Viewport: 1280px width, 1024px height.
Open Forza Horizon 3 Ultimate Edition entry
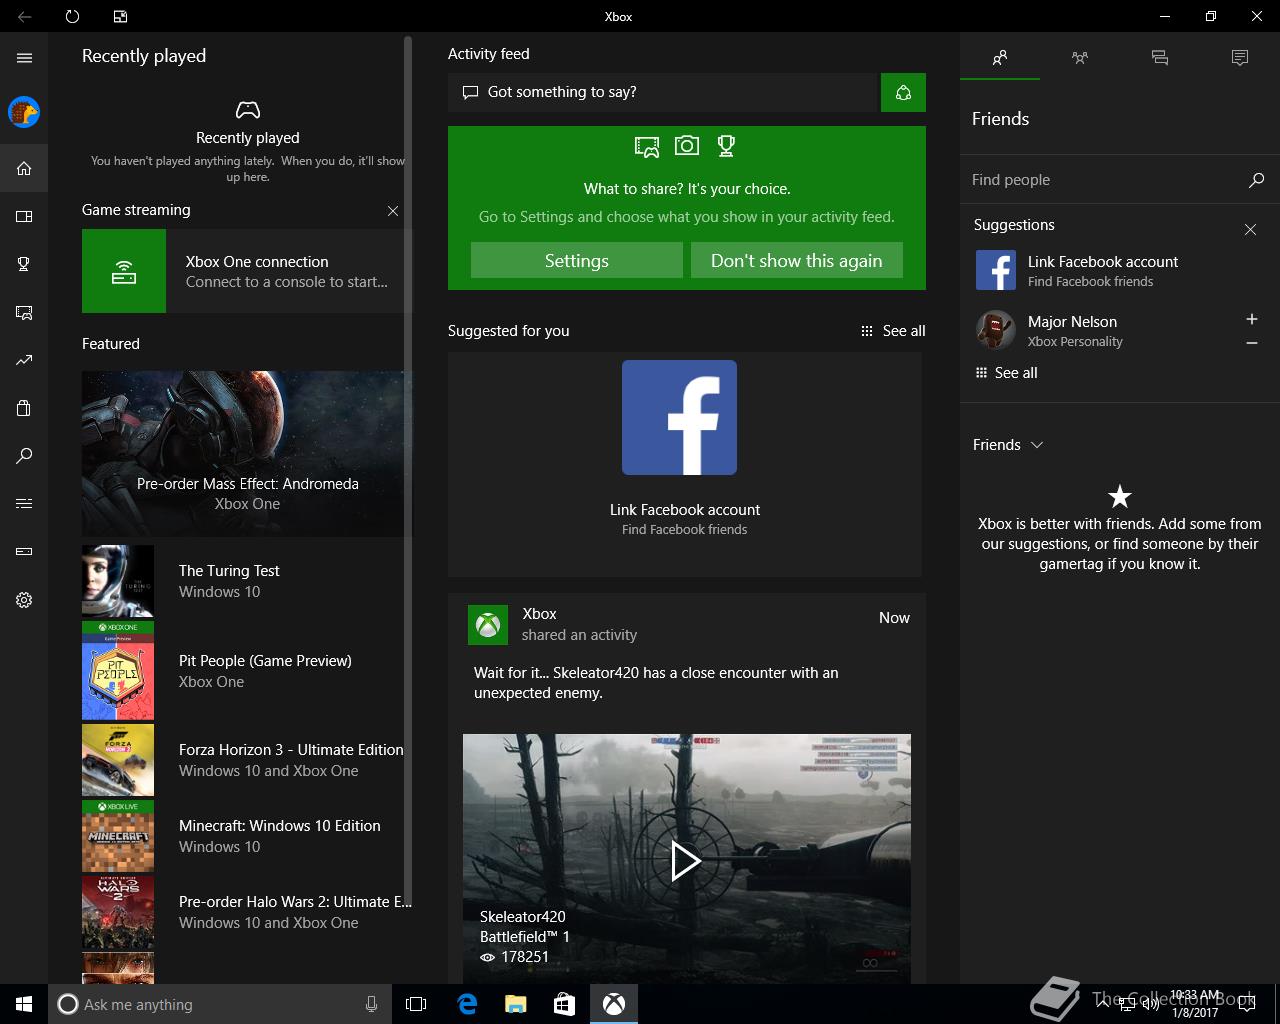click(x=247, y=760)
